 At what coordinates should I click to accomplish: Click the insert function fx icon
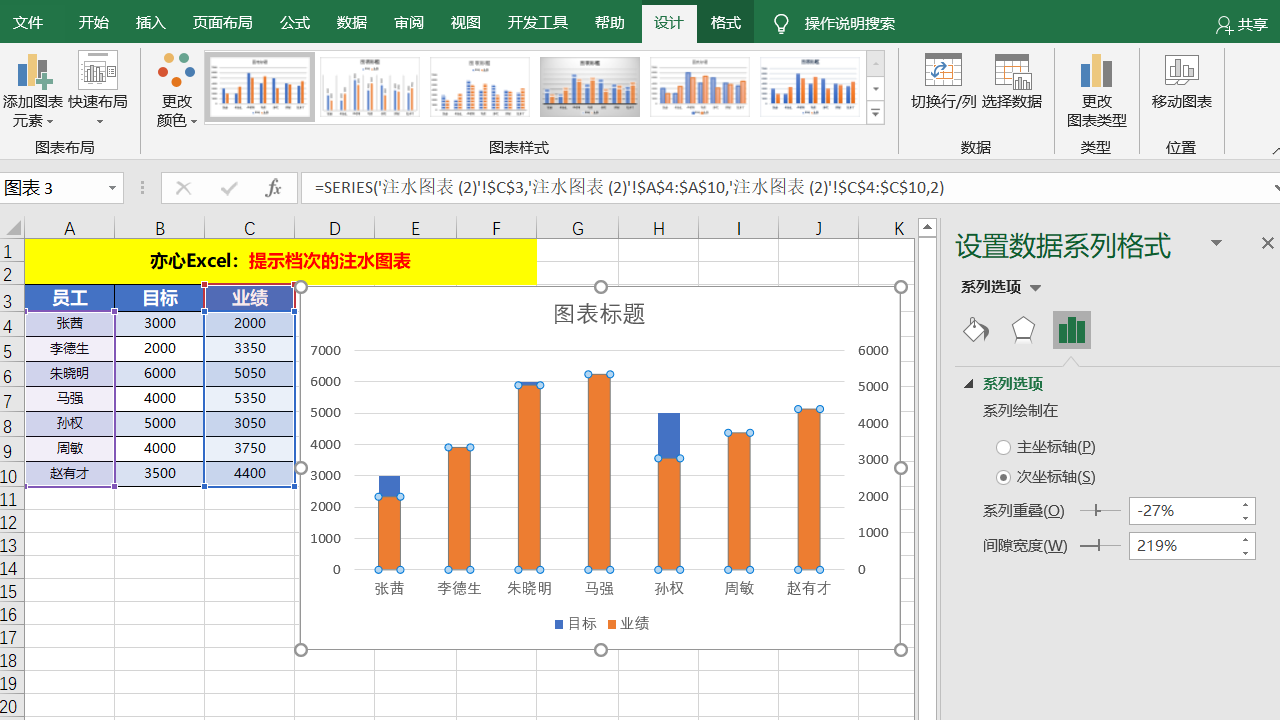pyautogui.click(x=273, y=187)
